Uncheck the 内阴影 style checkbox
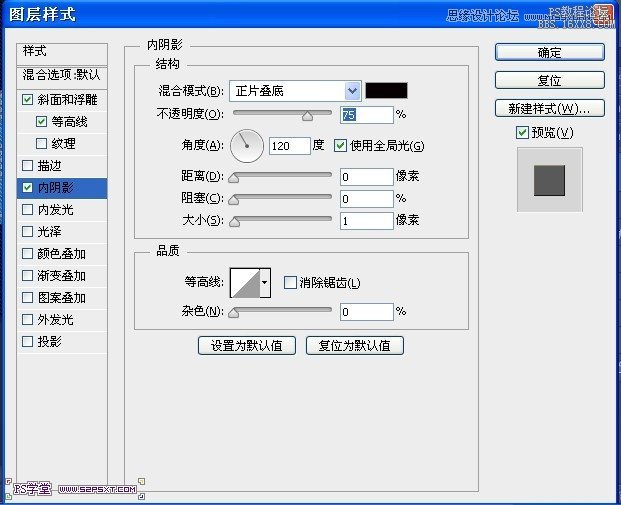Screen dimensions: 621x505 click(27, 187)
